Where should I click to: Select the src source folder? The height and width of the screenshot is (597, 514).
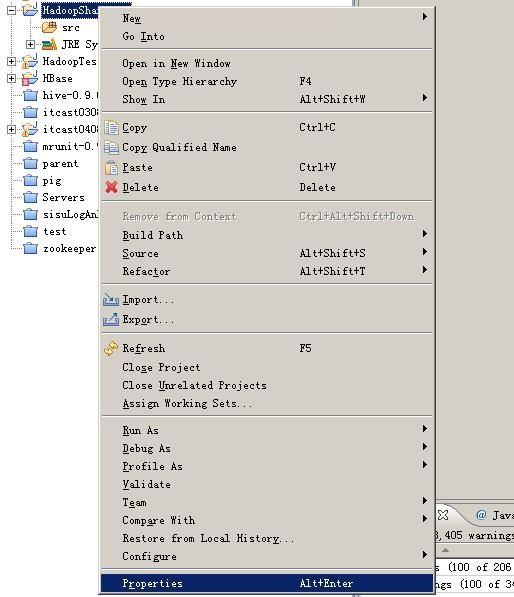point(71,28)
